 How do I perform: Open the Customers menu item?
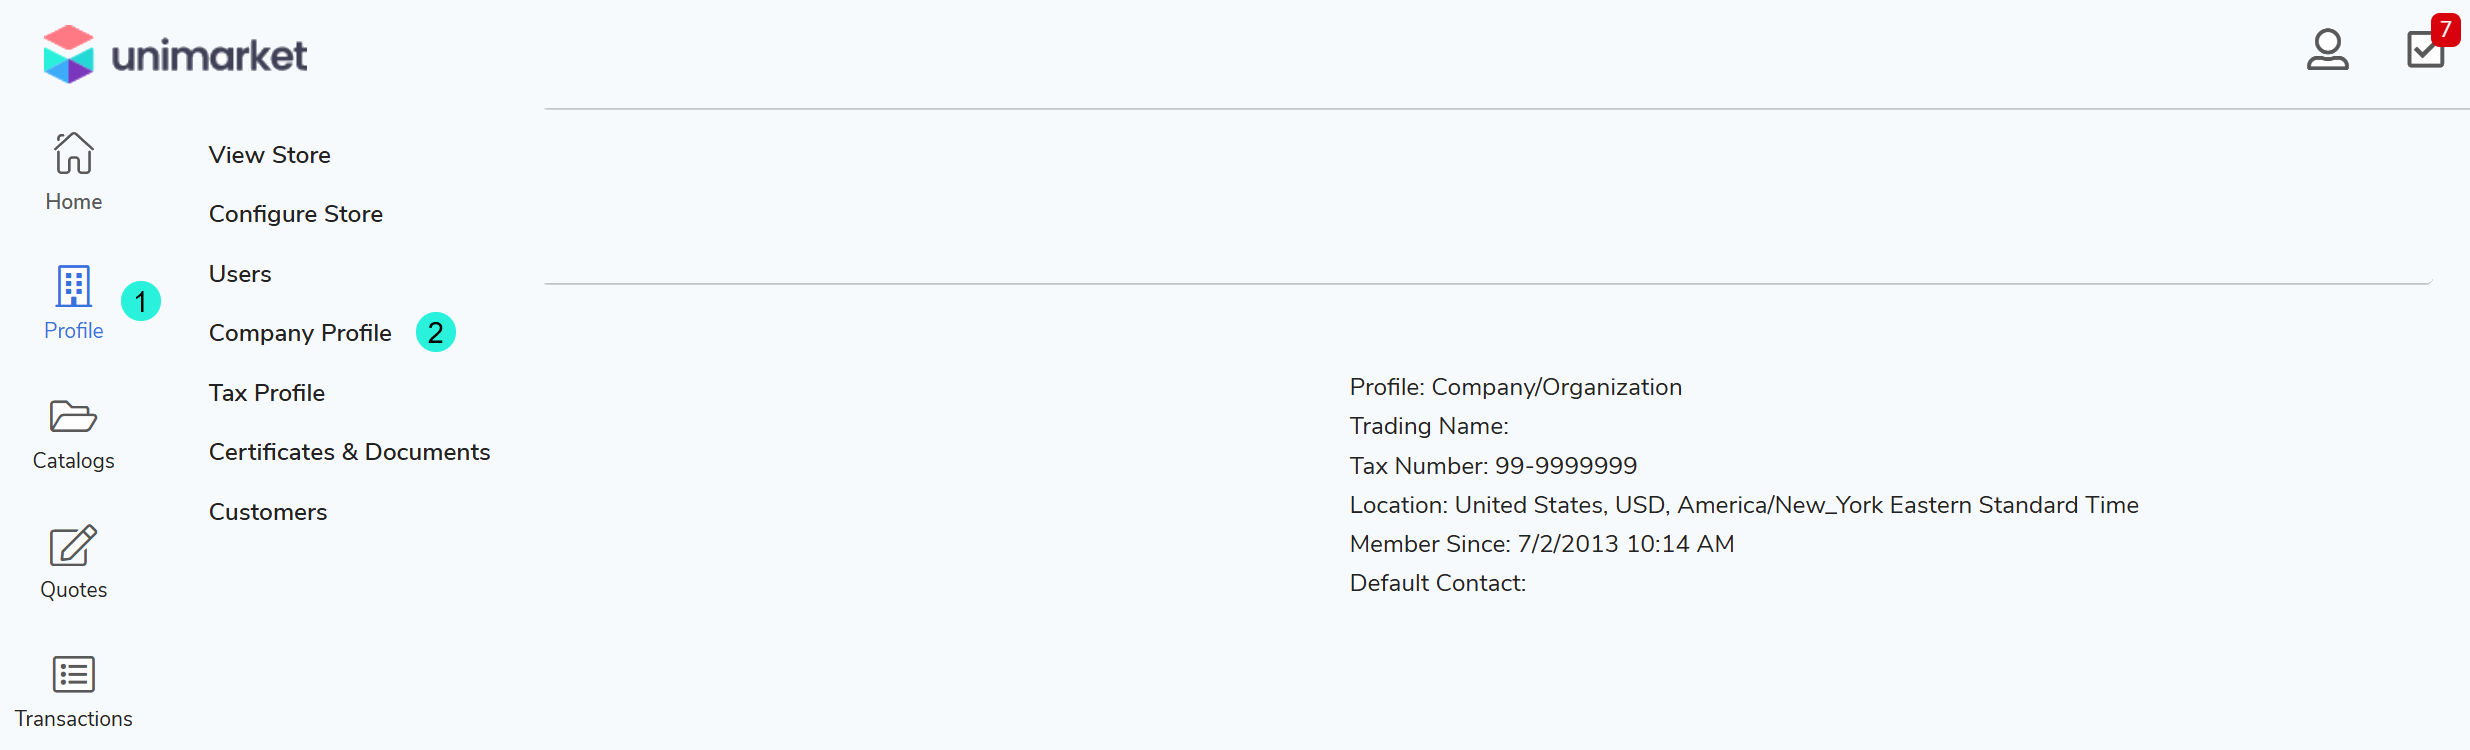click(x=267, y=512)
